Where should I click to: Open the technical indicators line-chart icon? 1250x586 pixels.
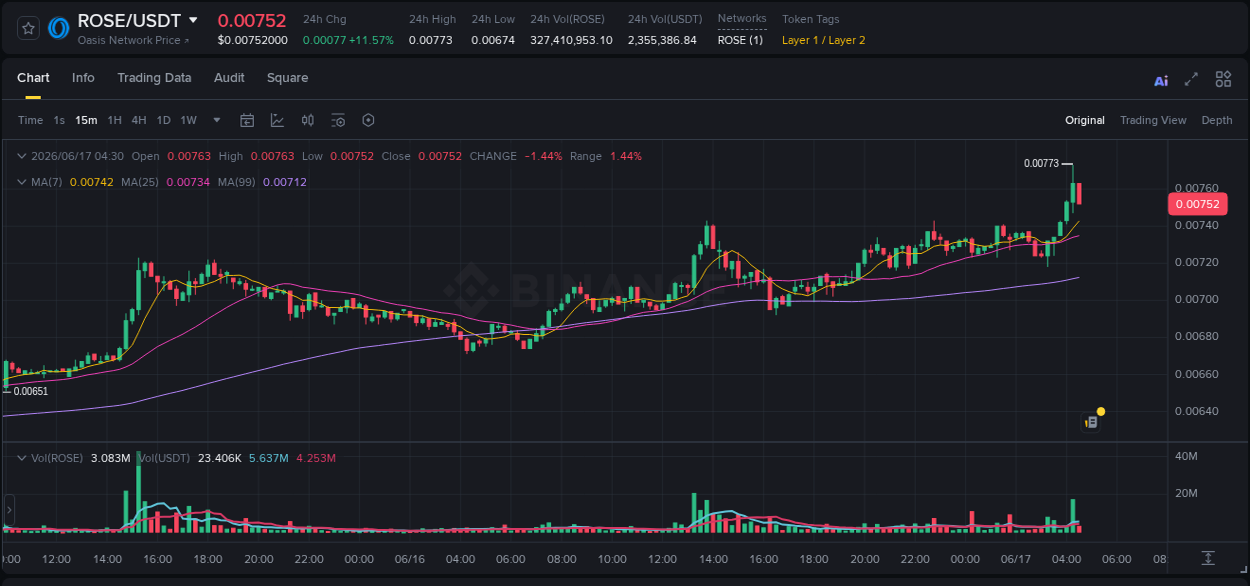(277, 120)
